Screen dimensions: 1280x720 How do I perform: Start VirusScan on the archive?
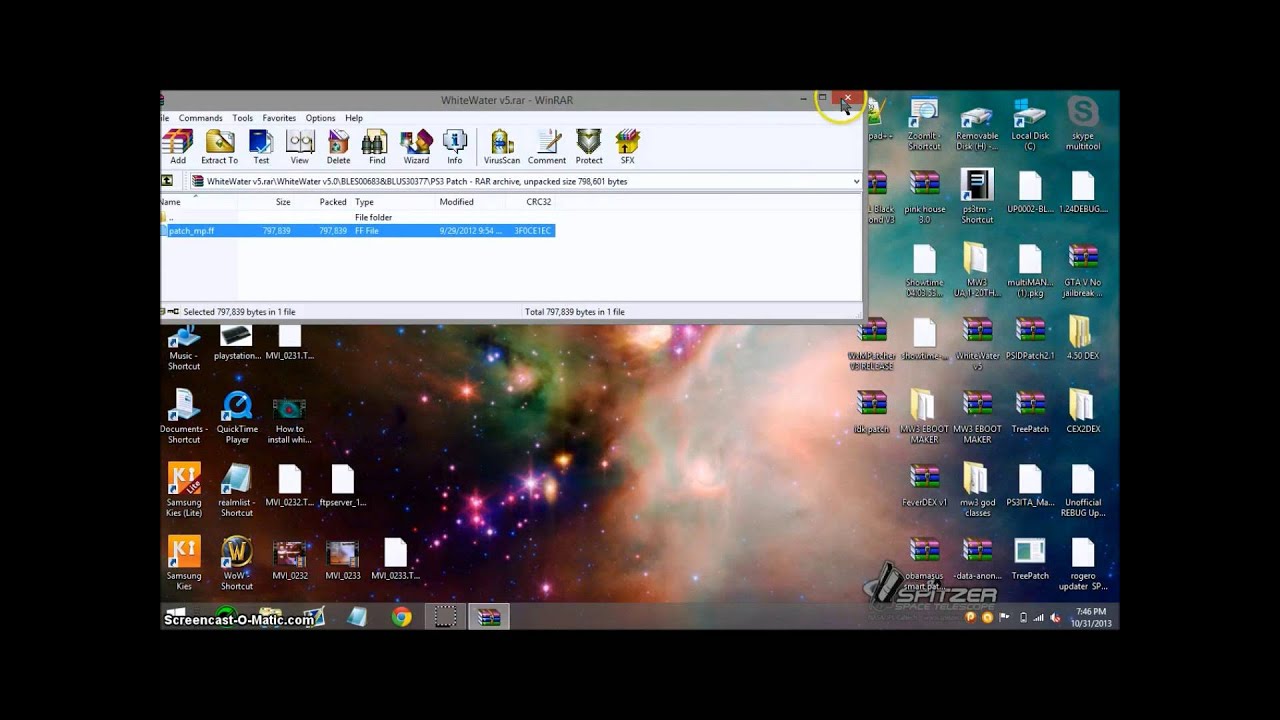pyautogui.click(x=502, y=147)
